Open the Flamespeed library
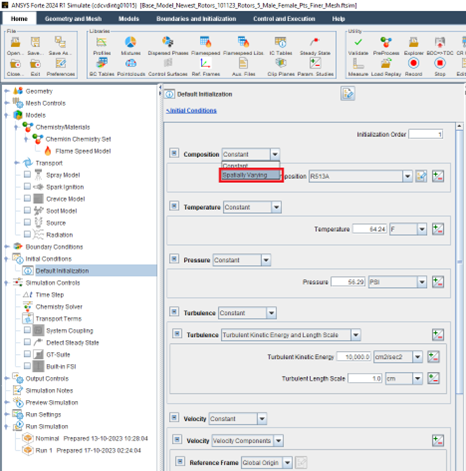This screenshot has height=471, width=466. pyautogui.click(x=205, y=43)
